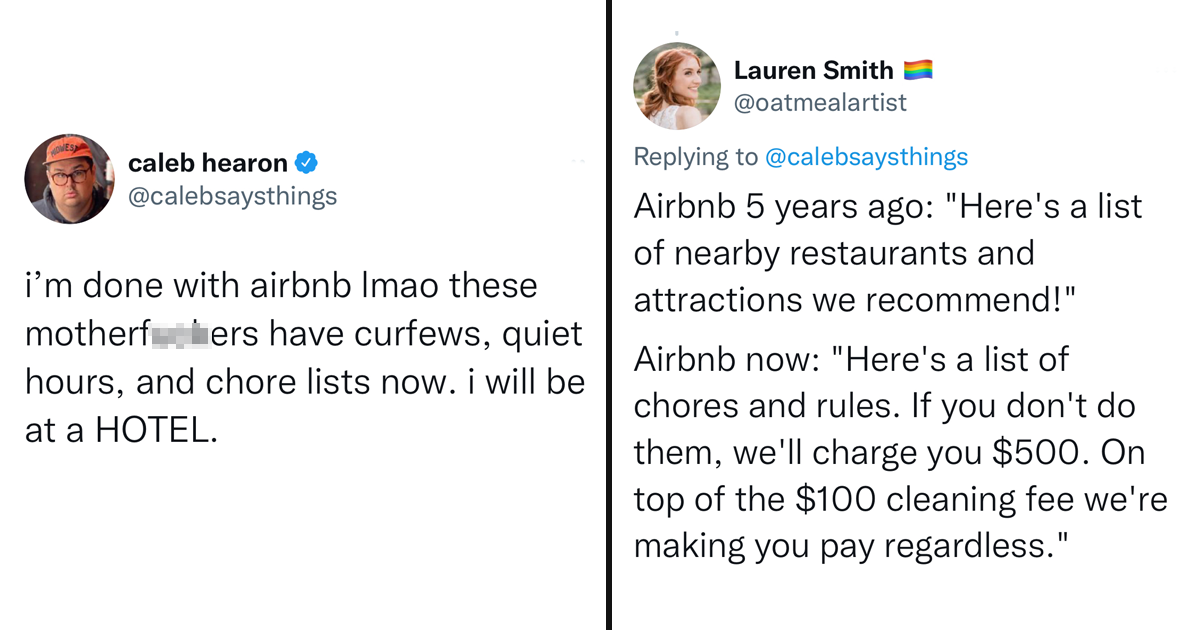Click the blue verified badge beside caleb hearon
Image resolution: width=1200 pixels, height=630 pixels.
point(309,163)
